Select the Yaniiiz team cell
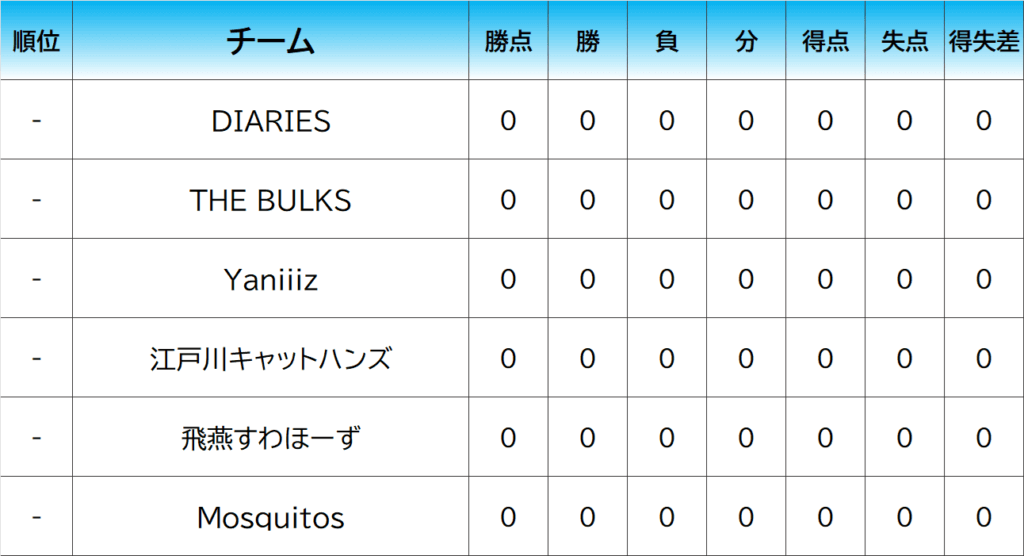This screenshot has height=556, width=1024. (270, 280)
